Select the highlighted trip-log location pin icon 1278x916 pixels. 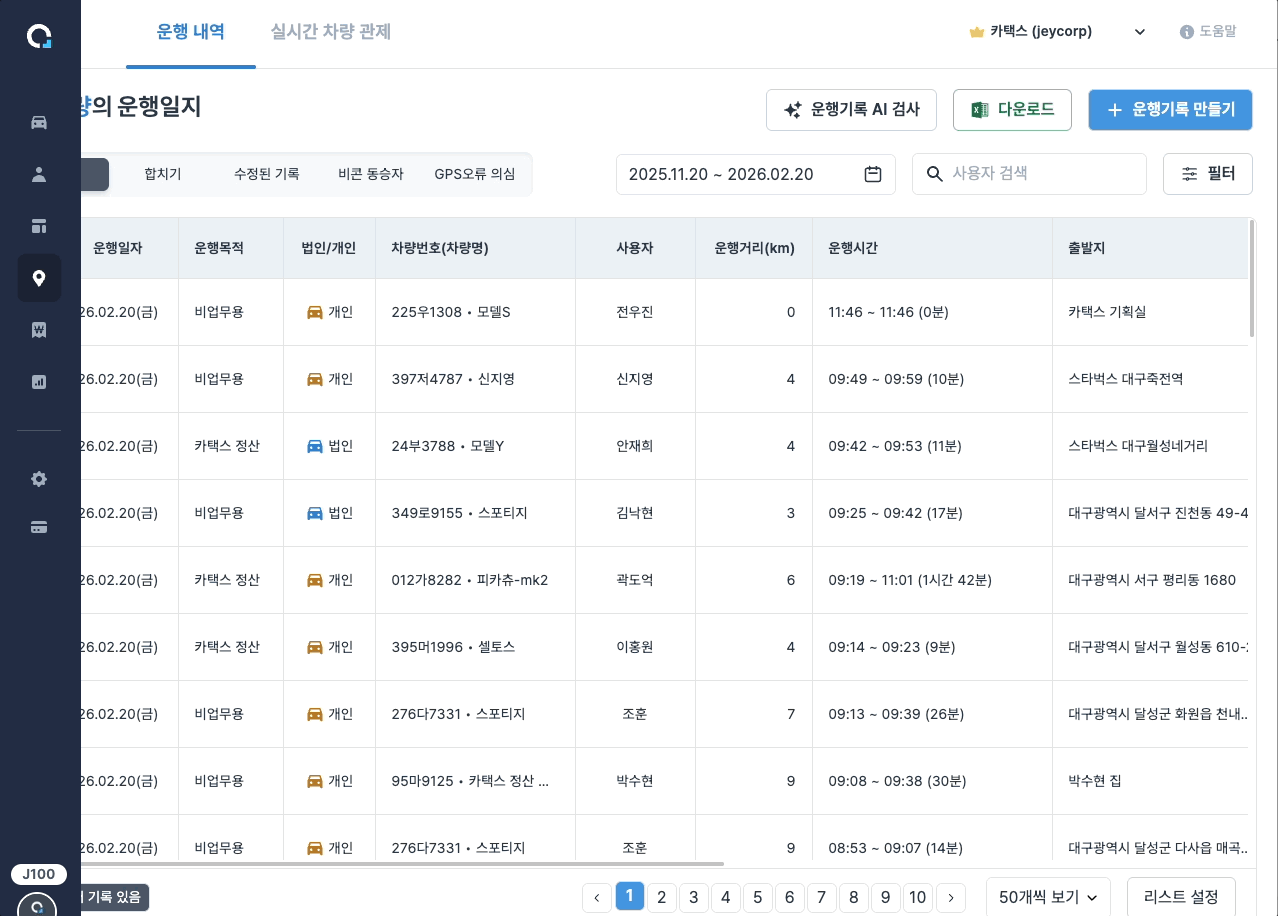coord(39,278)
